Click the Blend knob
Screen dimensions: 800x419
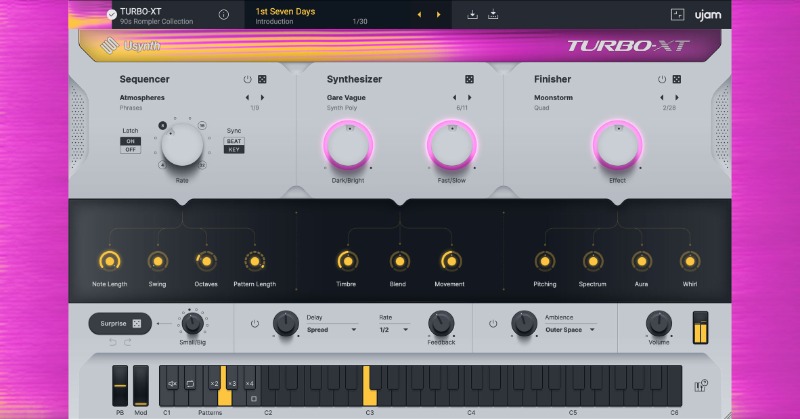tap(399, 261)
